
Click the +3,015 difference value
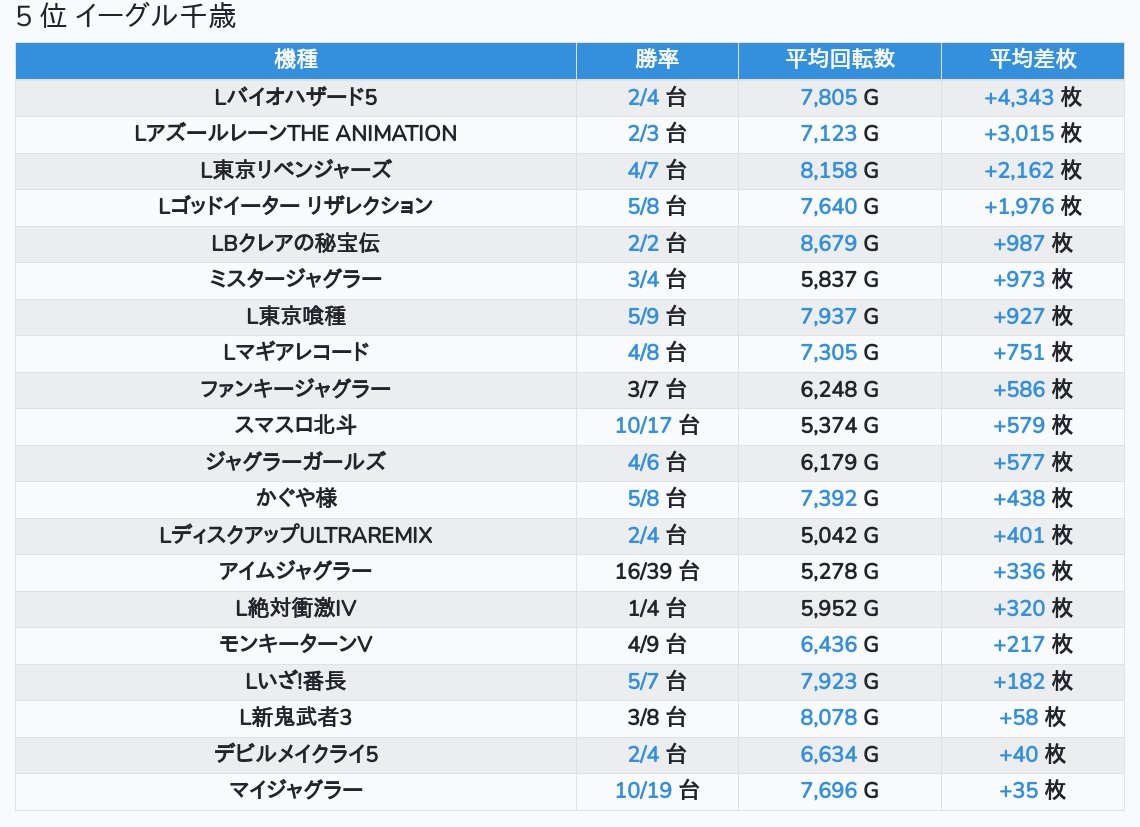coord(1019,133)
